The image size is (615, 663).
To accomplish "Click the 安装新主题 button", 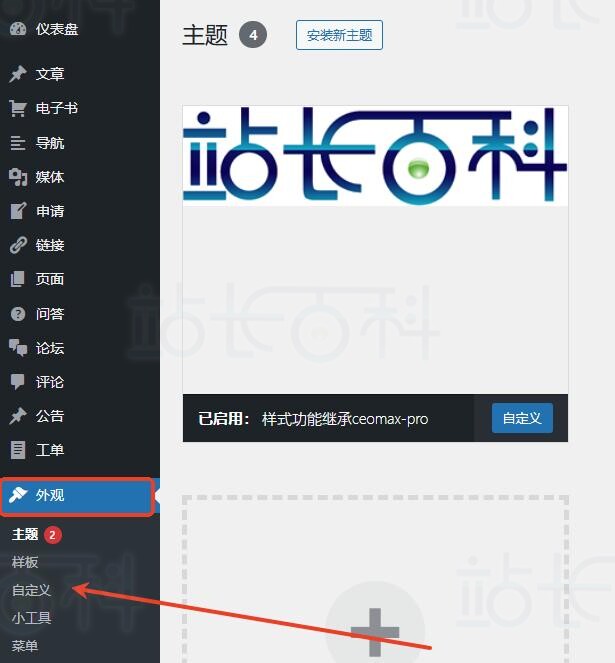I will point(339,35).
